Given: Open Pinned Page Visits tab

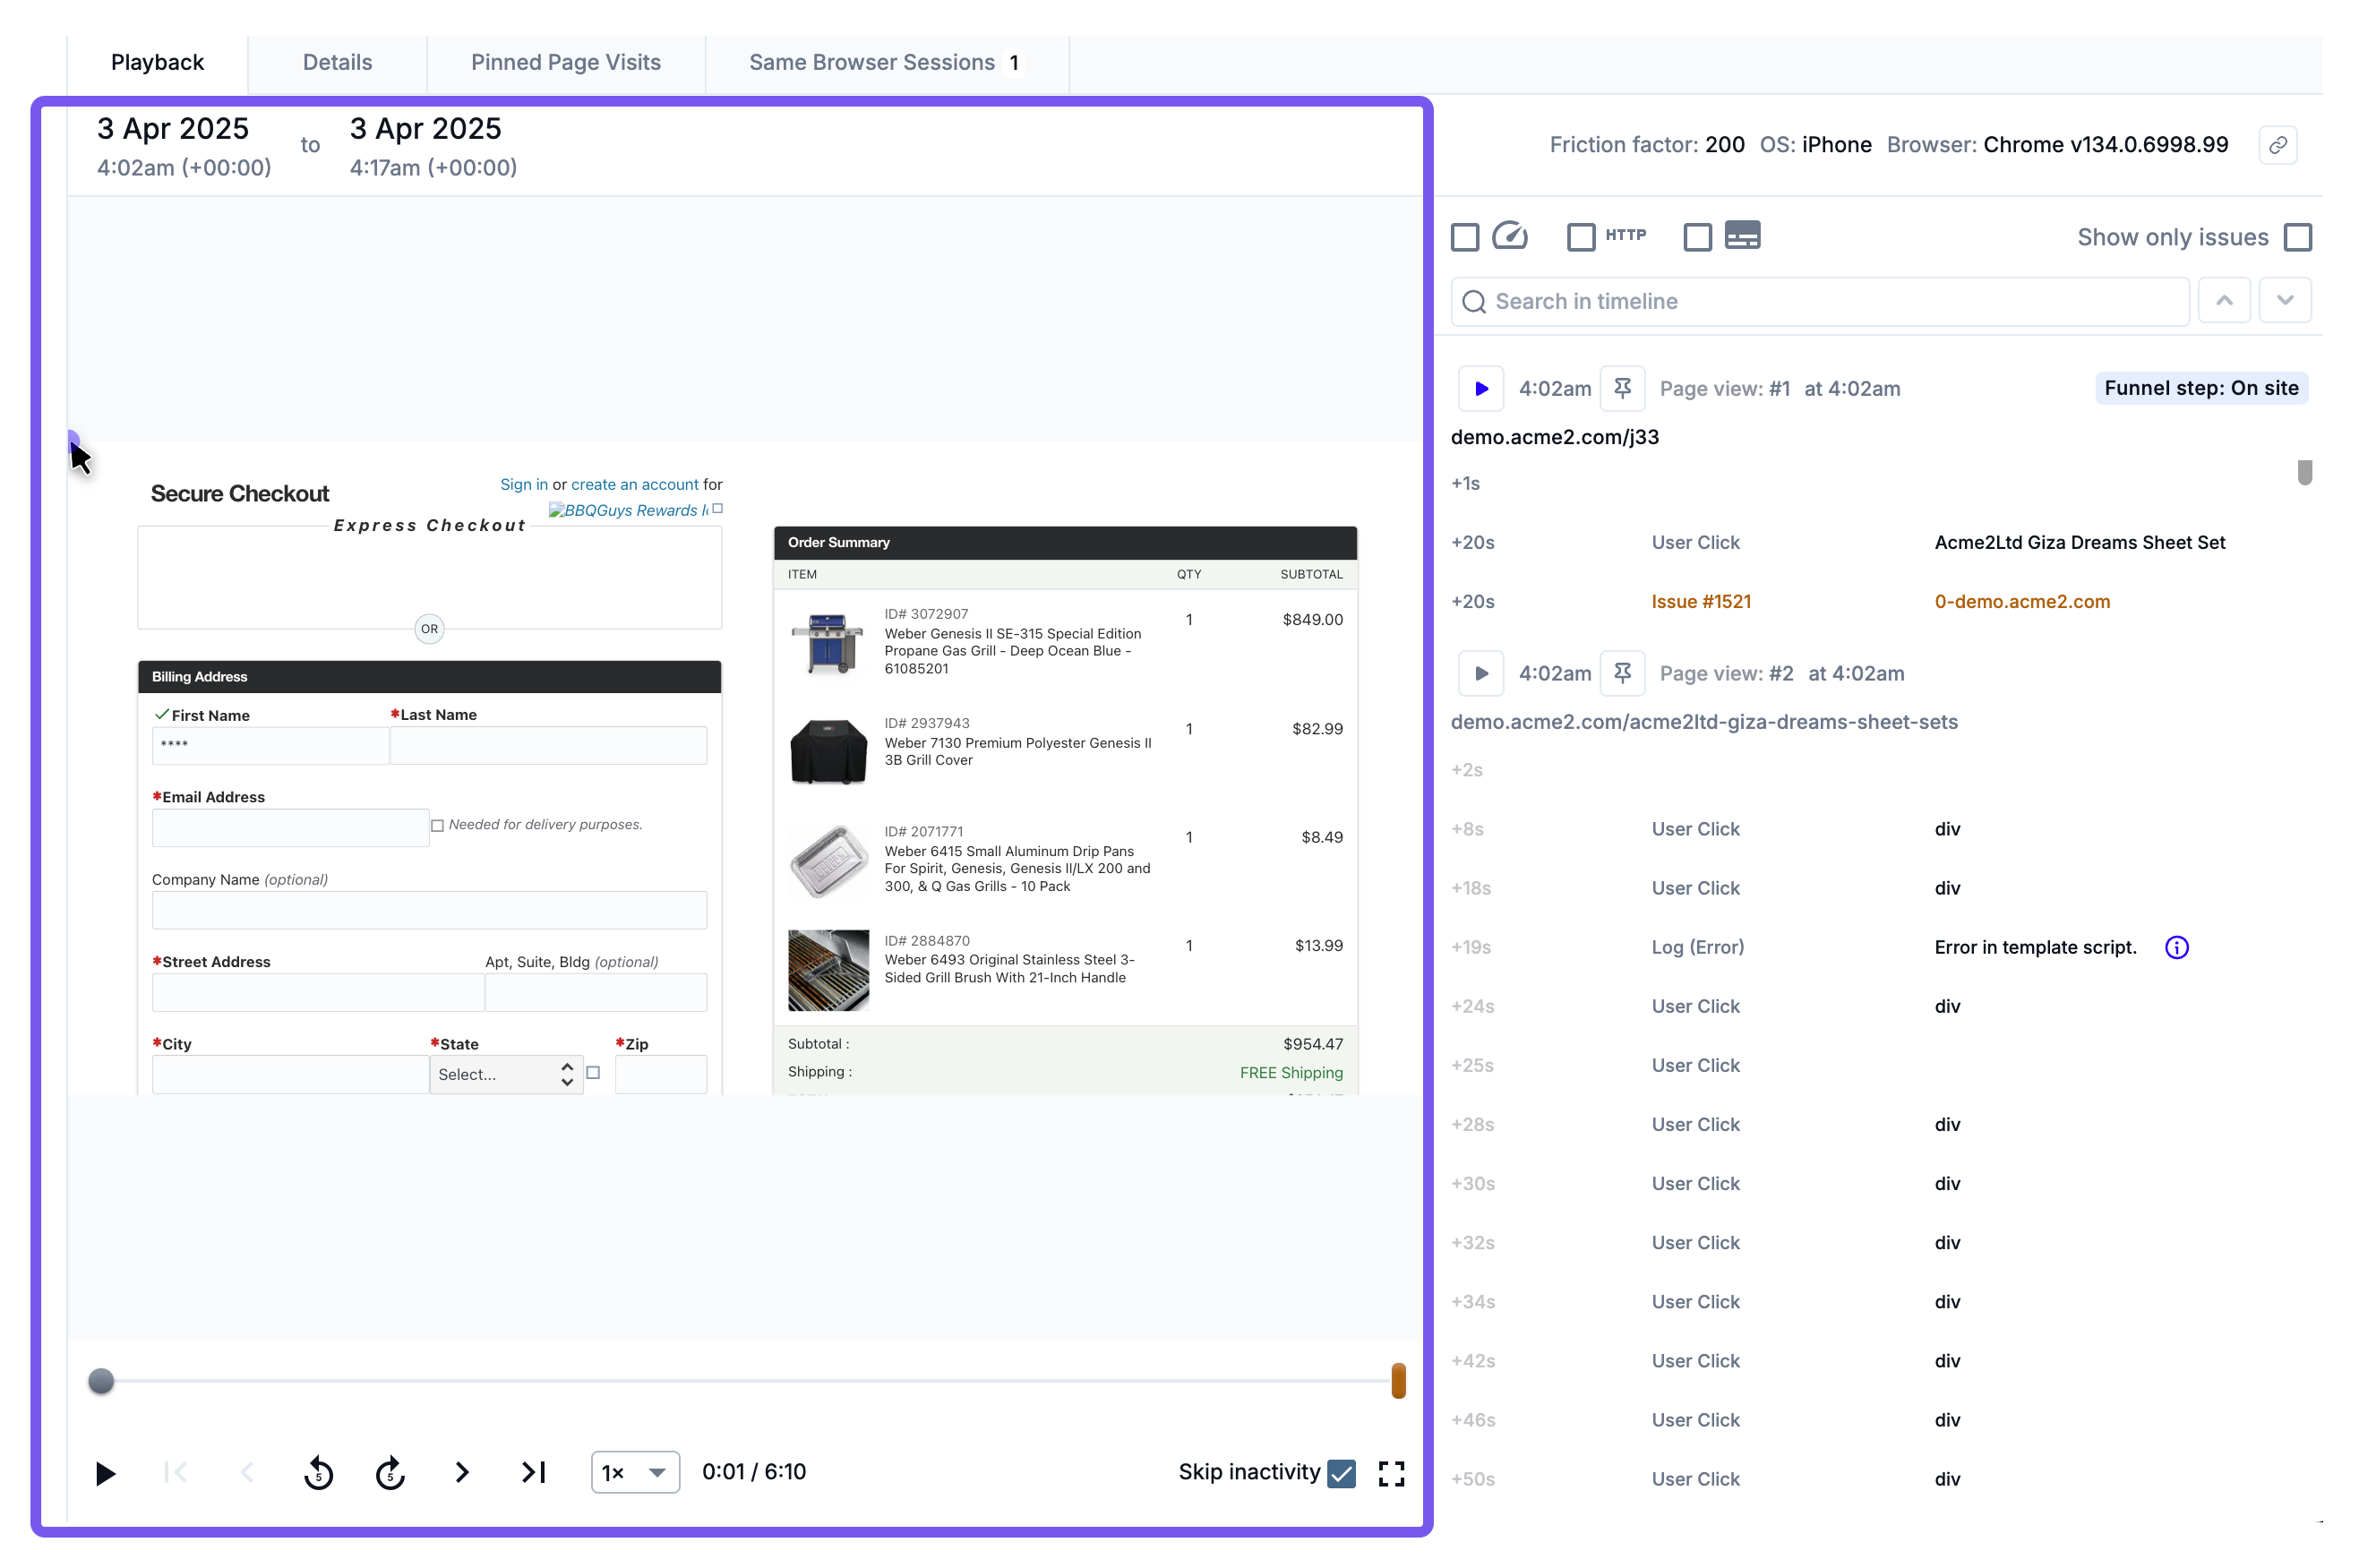Looking at the screenshot, I should [565, 62].
